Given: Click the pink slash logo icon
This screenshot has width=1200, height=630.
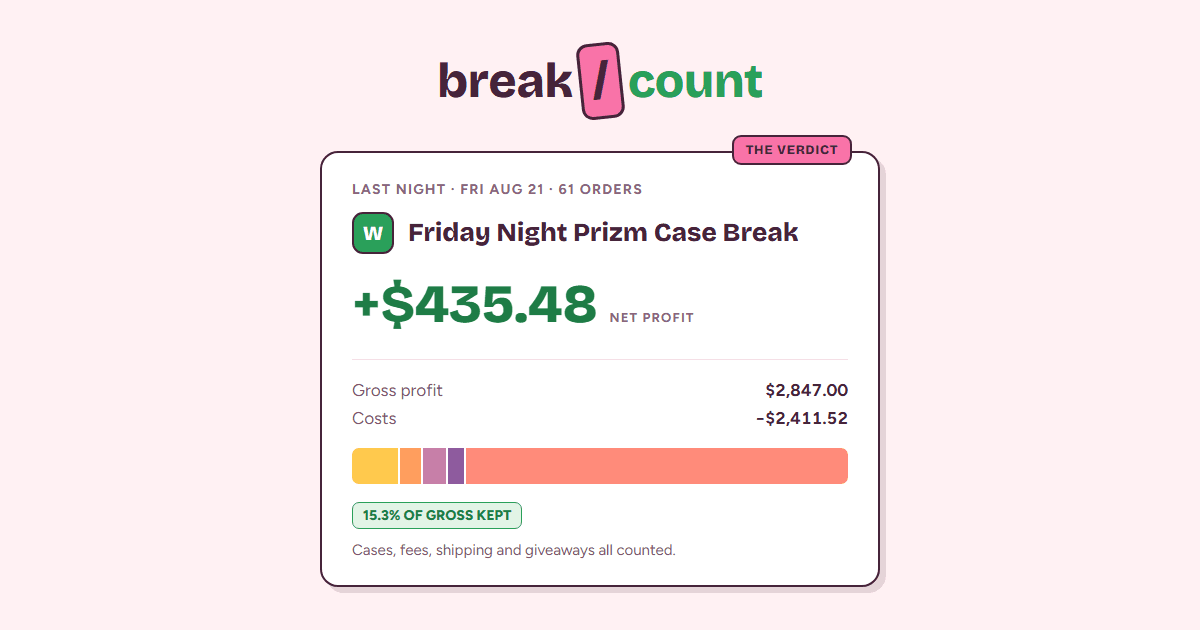Looking at the screenshot, I should pos(601,81).
